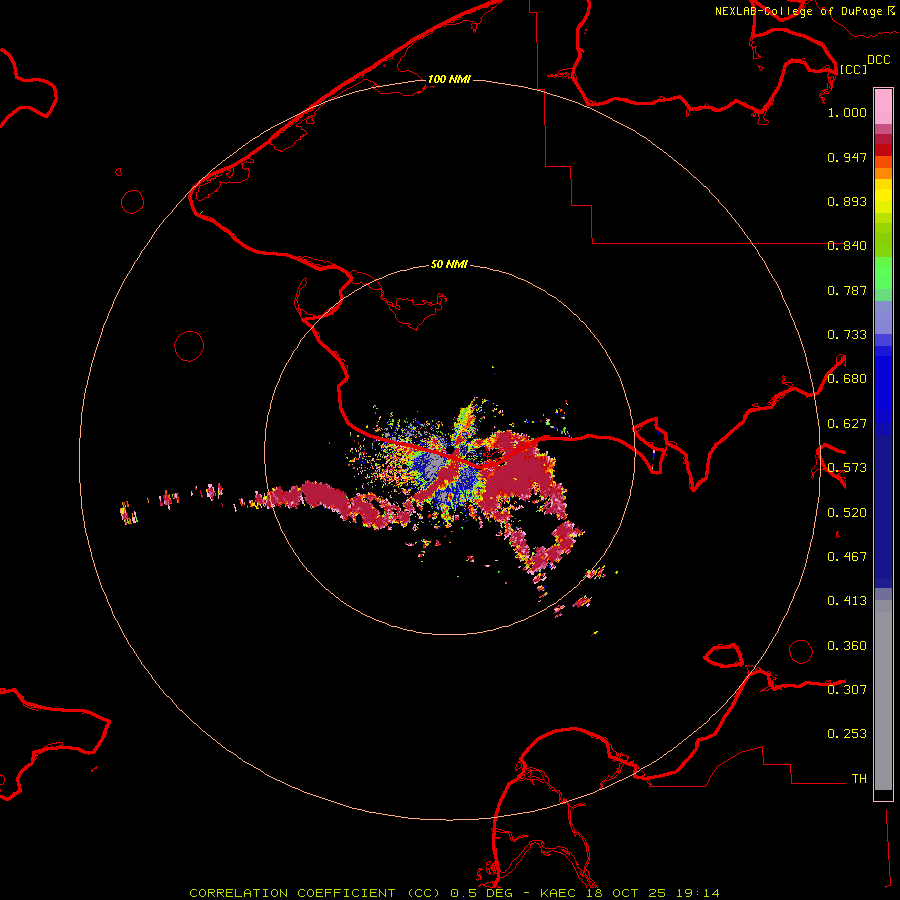Viewport: 900px width, 900px height.
Task: Select the 0.360 color bar value
Action: 847,646
